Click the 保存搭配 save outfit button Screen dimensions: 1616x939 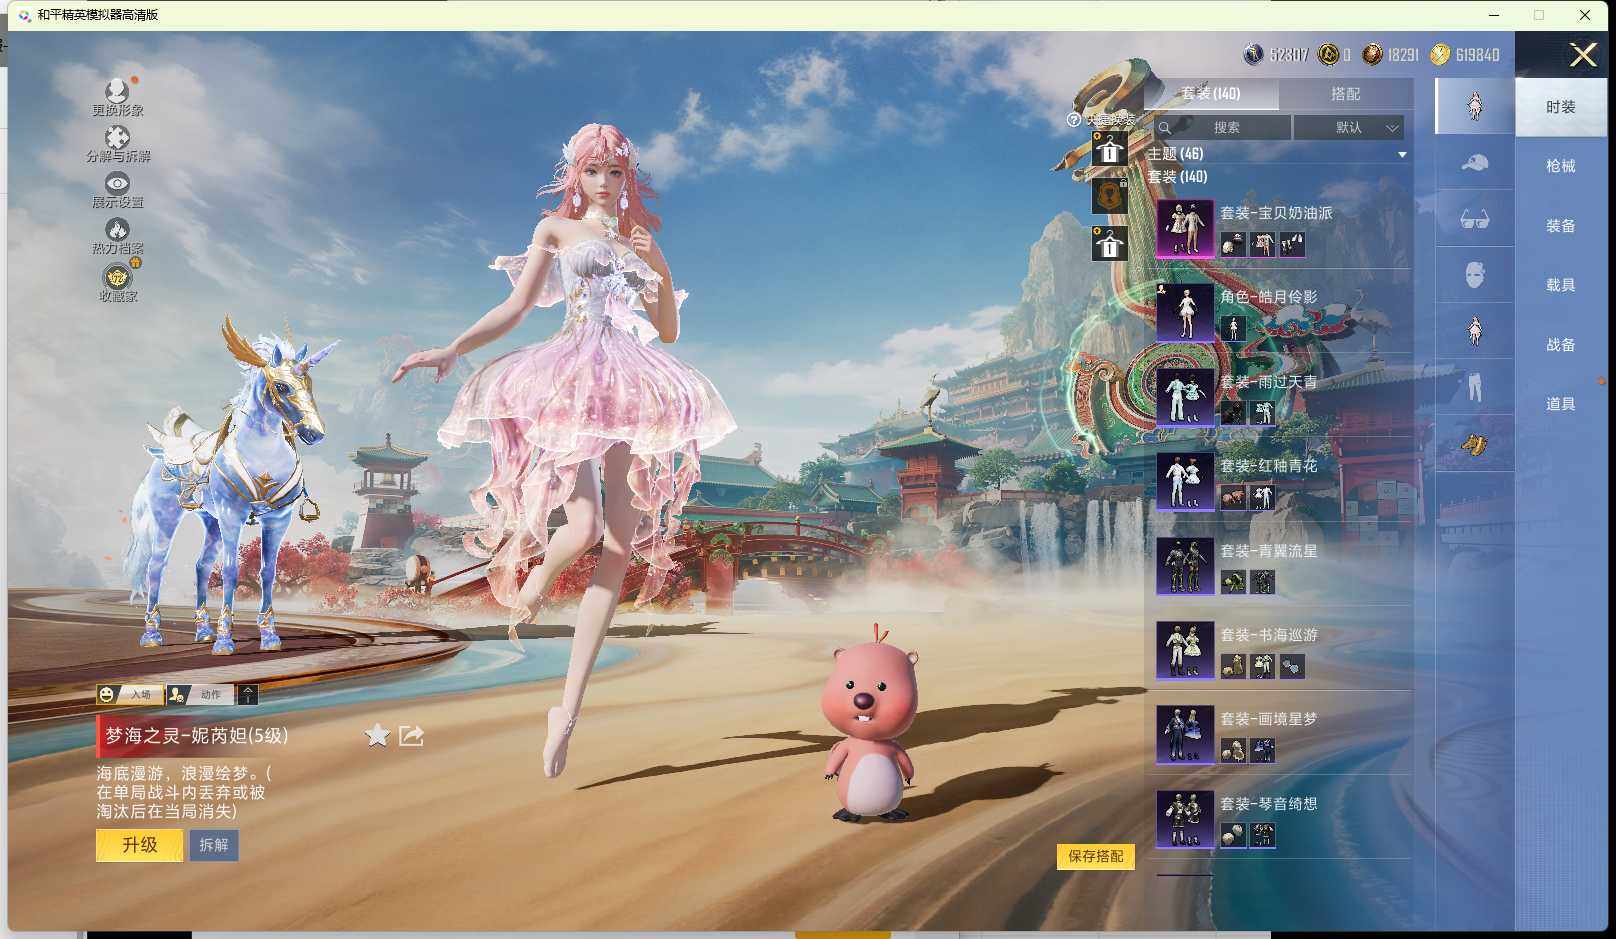(1095, 856)
